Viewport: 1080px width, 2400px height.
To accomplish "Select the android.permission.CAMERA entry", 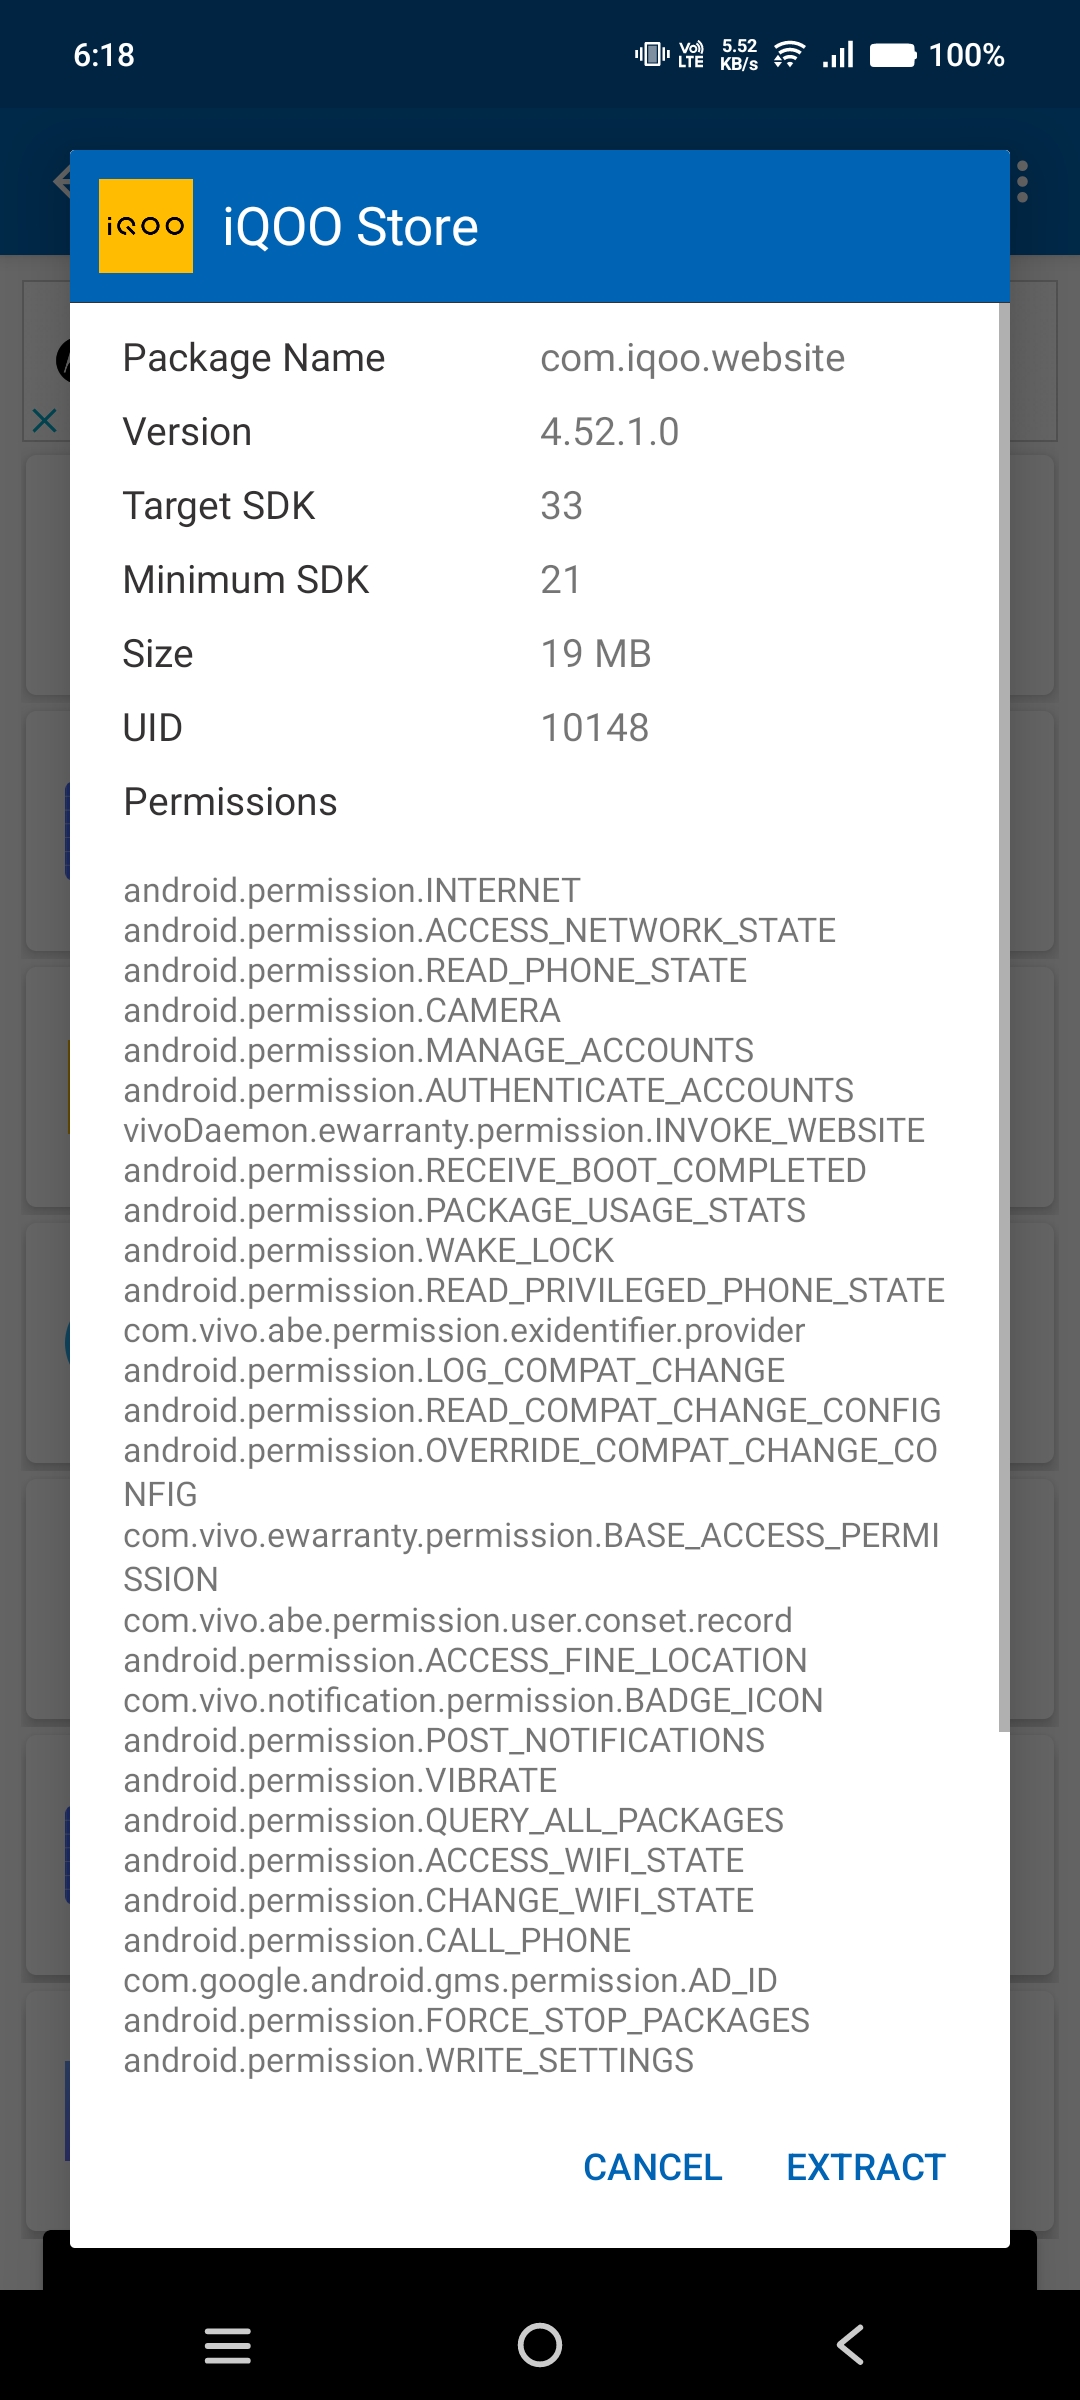I will (x=342, y=1010).
